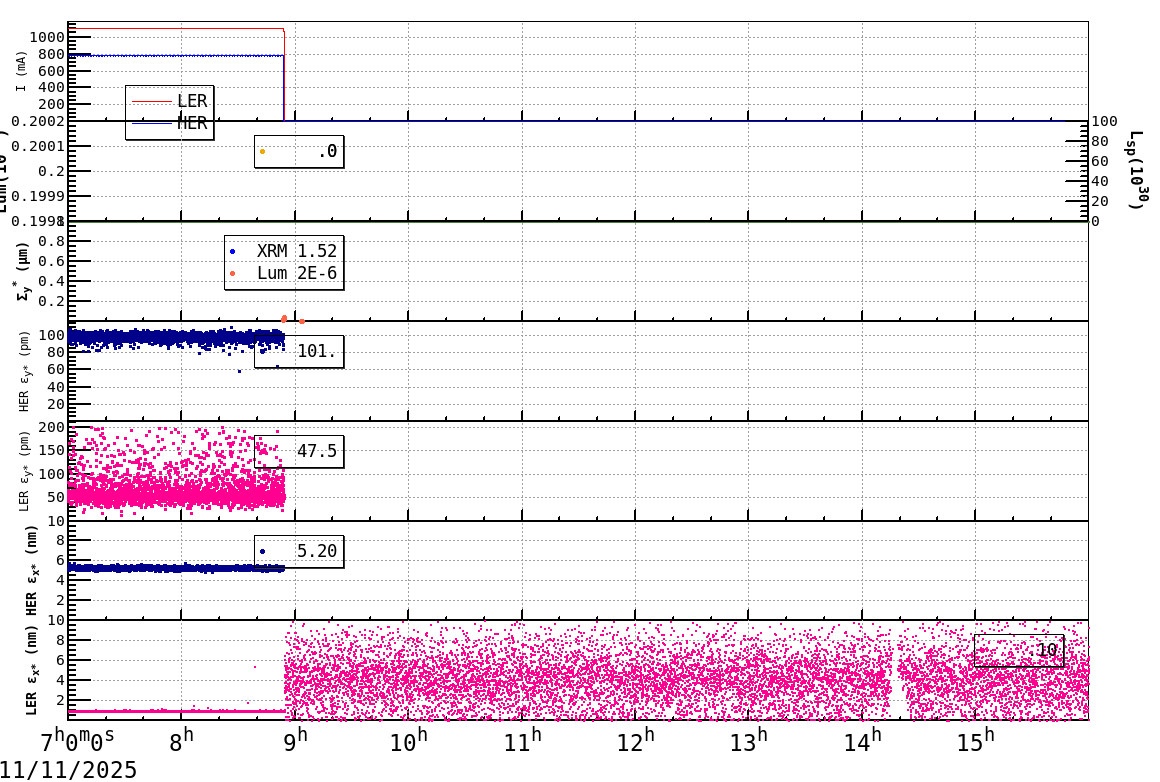Click the 13h time axis label

coord(749,740)
